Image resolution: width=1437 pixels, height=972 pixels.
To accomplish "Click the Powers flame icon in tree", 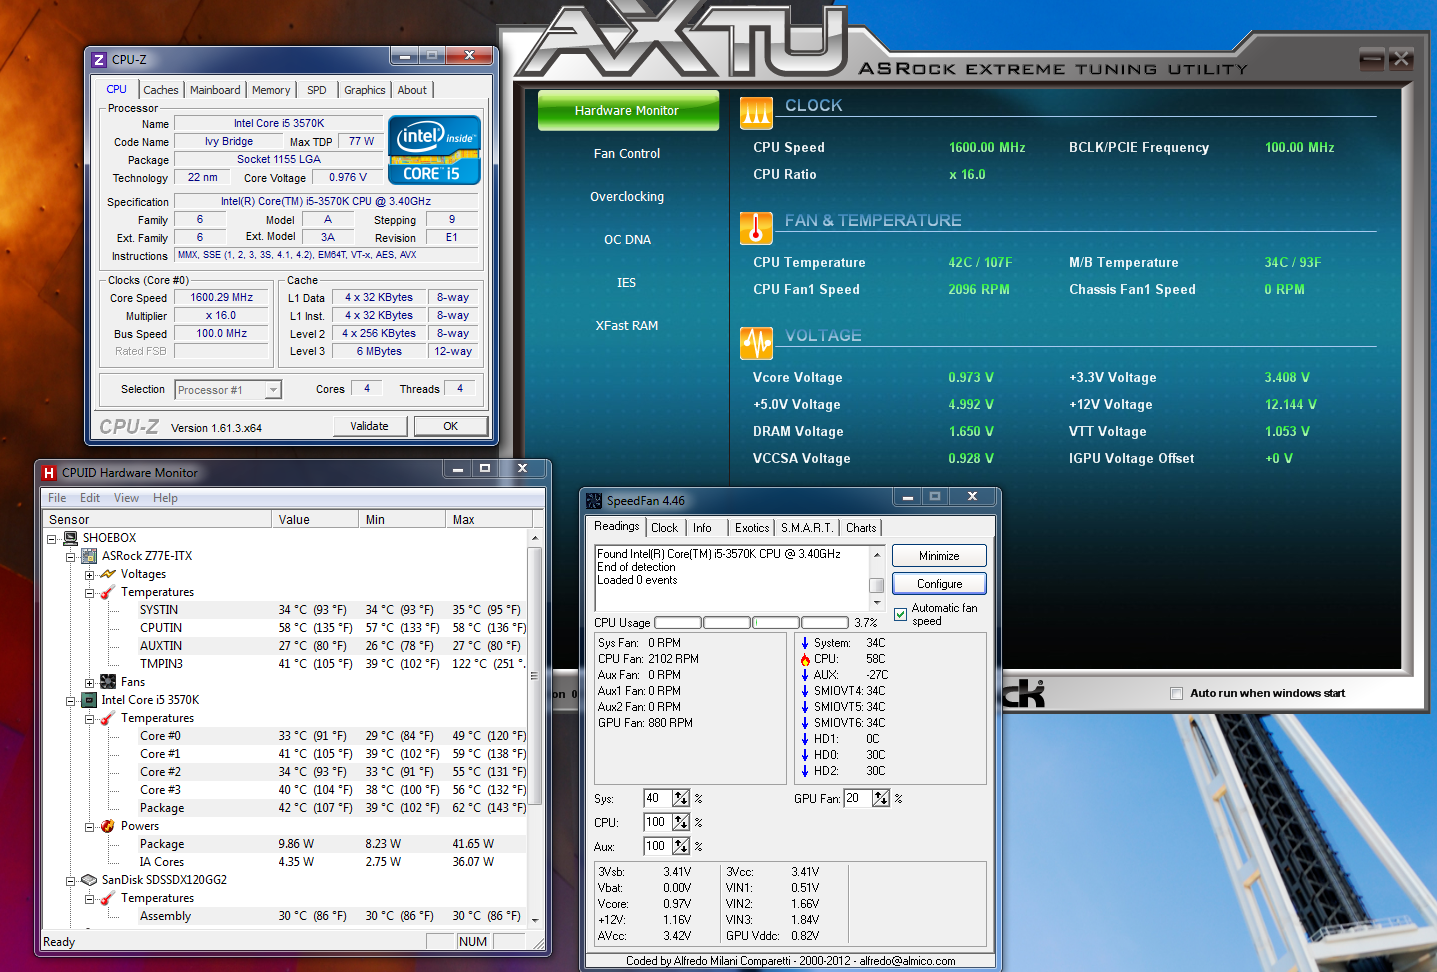I will [108, 826].
